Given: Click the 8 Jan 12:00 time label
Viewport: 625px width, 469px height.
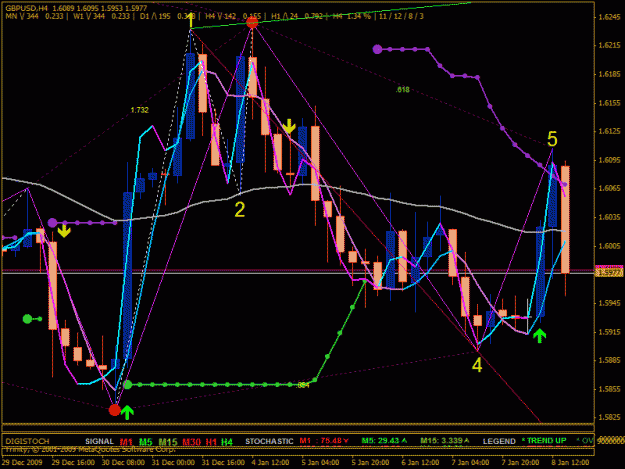Looking at the screenshot, I should (571, 462).
